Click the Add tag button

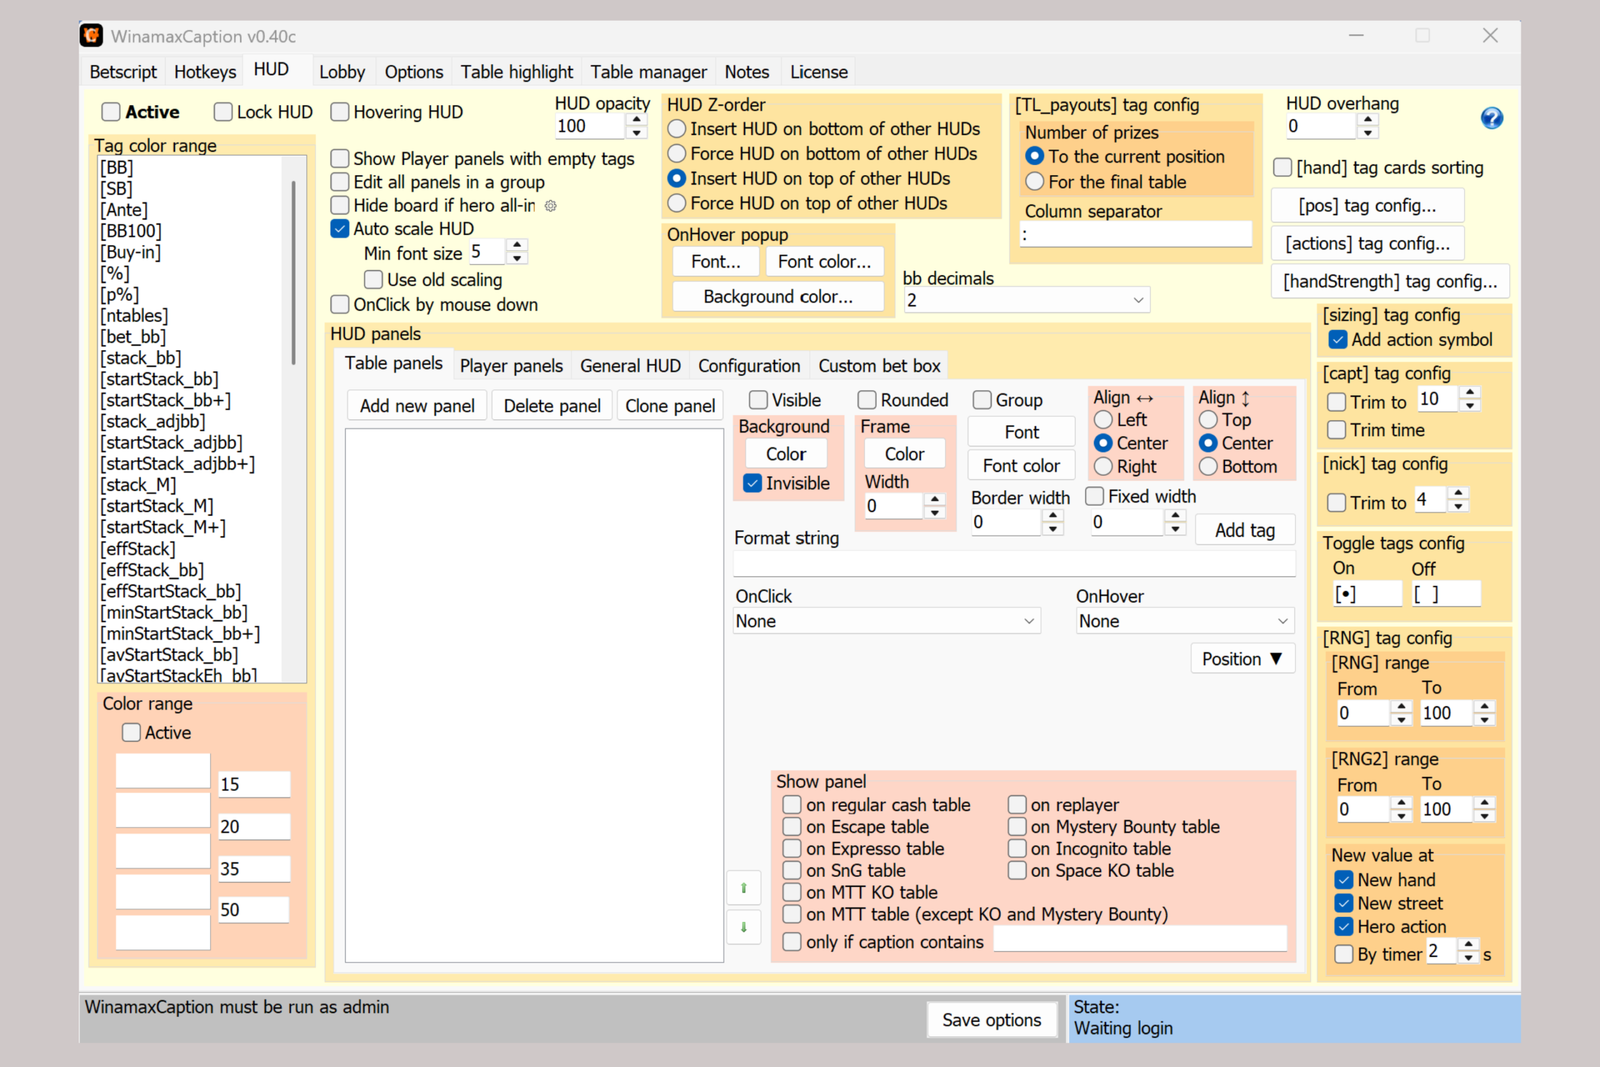1245,531
